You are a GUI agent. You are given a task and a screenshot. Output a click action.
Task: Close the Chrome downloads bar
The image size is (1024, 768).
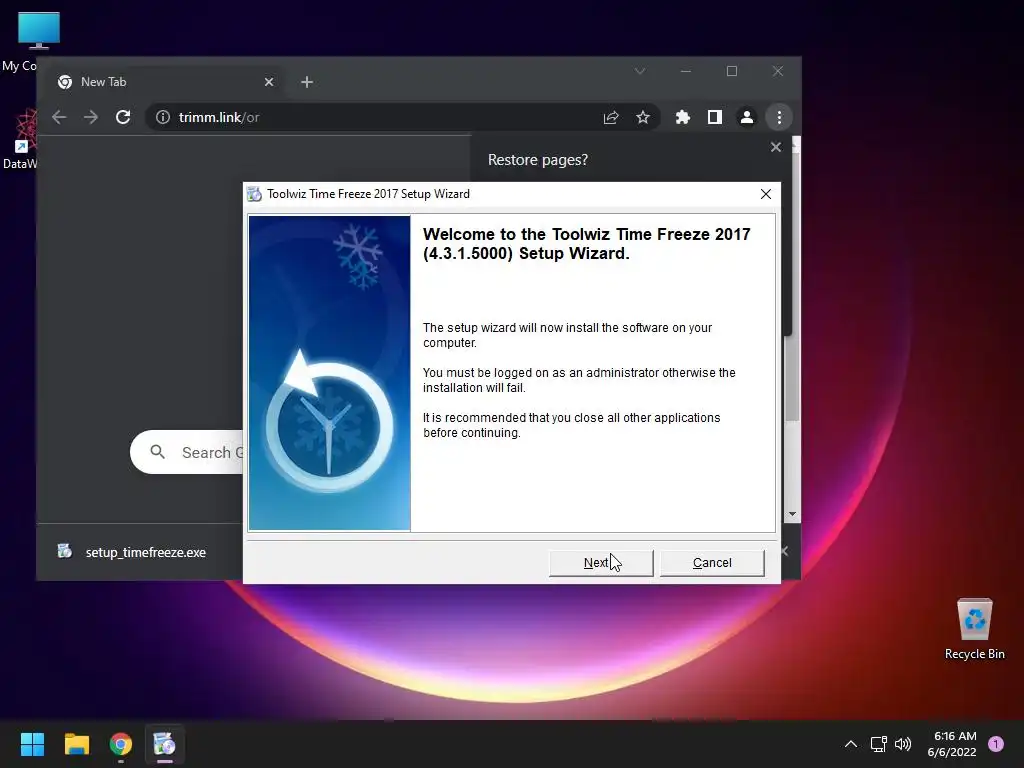[x=785, y=551]
